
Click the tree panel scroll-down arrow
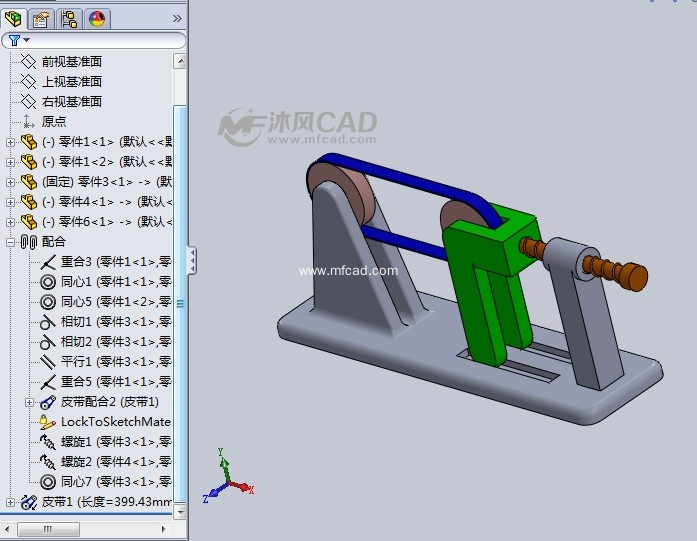pyautogui.click(x=180, y=510)
